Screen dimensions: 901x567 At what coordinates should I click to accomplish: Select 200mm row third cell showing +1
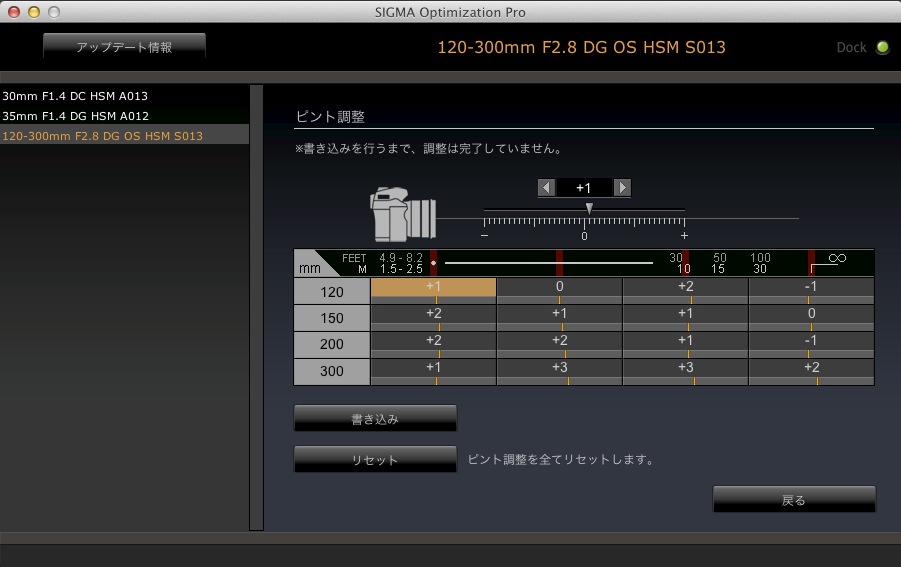pos(686,345)
